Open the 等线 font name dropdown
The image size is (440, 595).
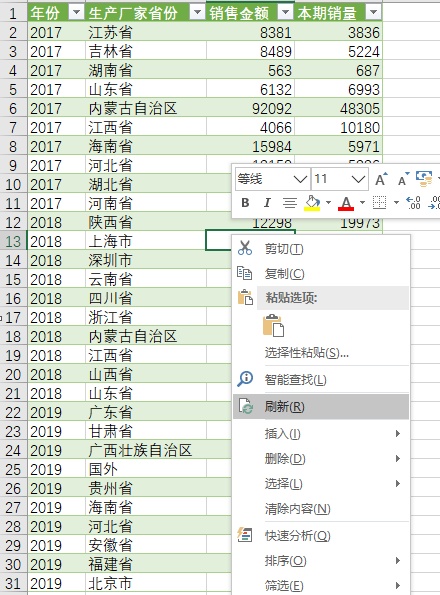(300, 179)
